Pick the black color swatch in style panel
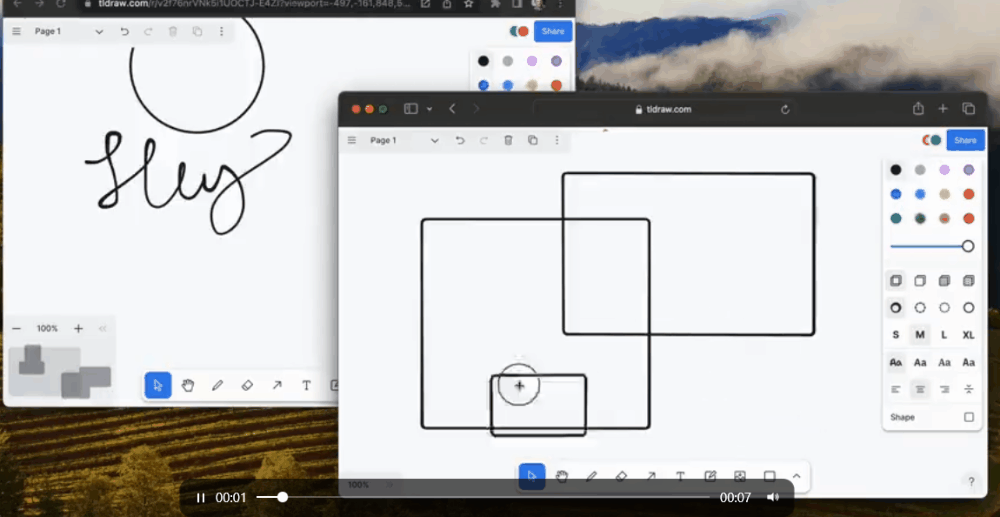The width and height of the screenshot is (1000, 517). coord(895,170)
